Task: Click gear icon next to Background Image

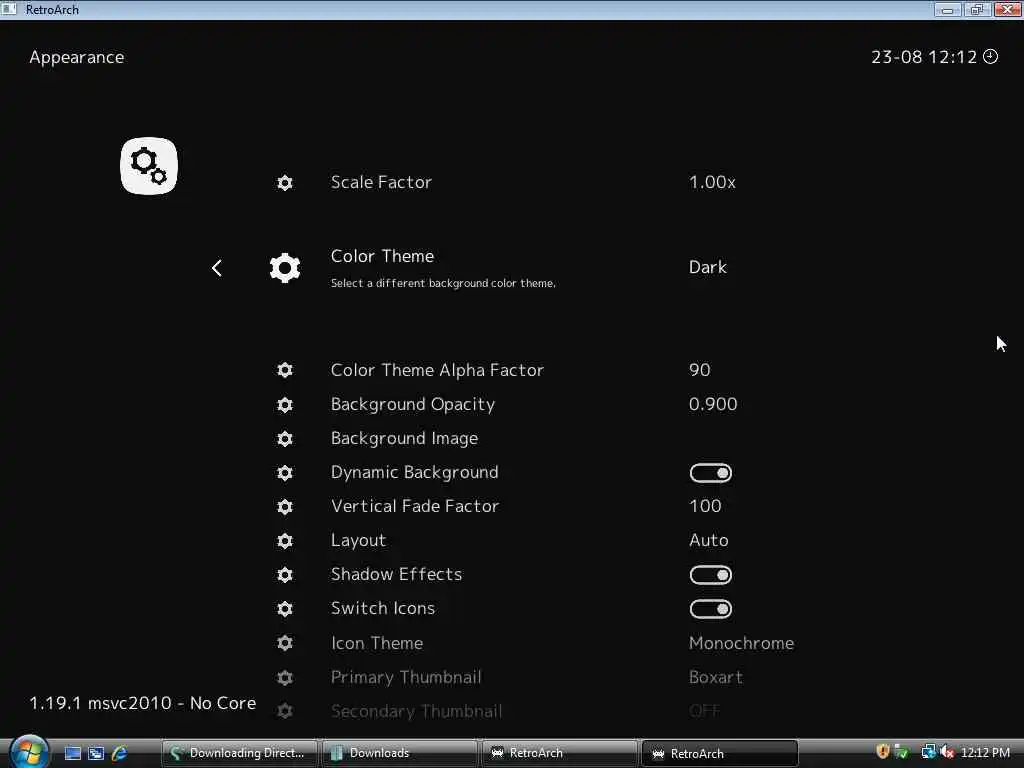Action: (x=285, y=439)
